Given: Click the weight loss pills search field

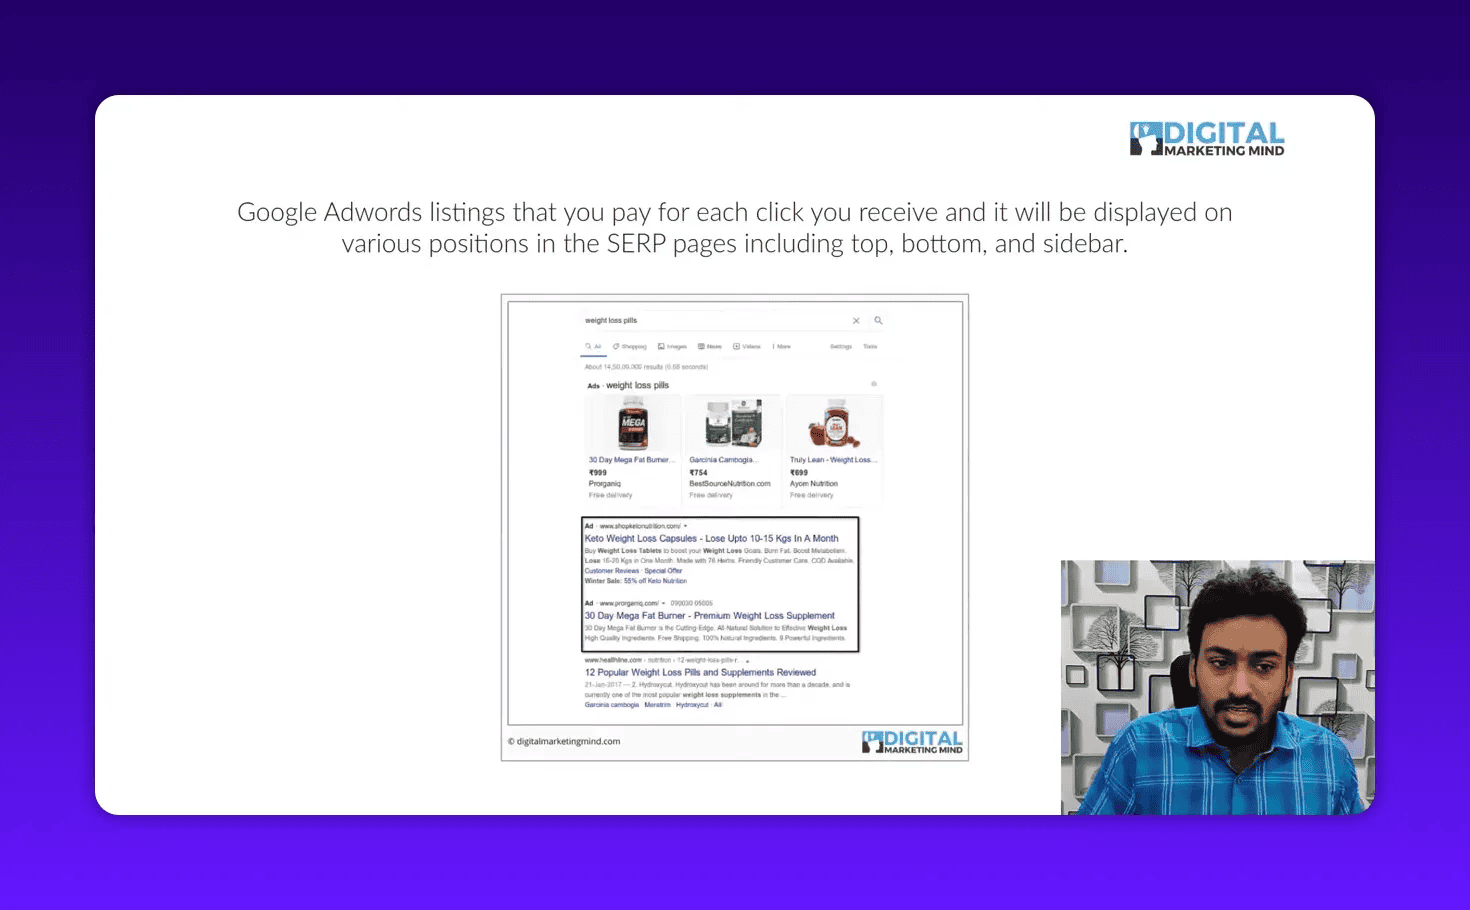Looking at the screenshot, I should click(700, 320).
